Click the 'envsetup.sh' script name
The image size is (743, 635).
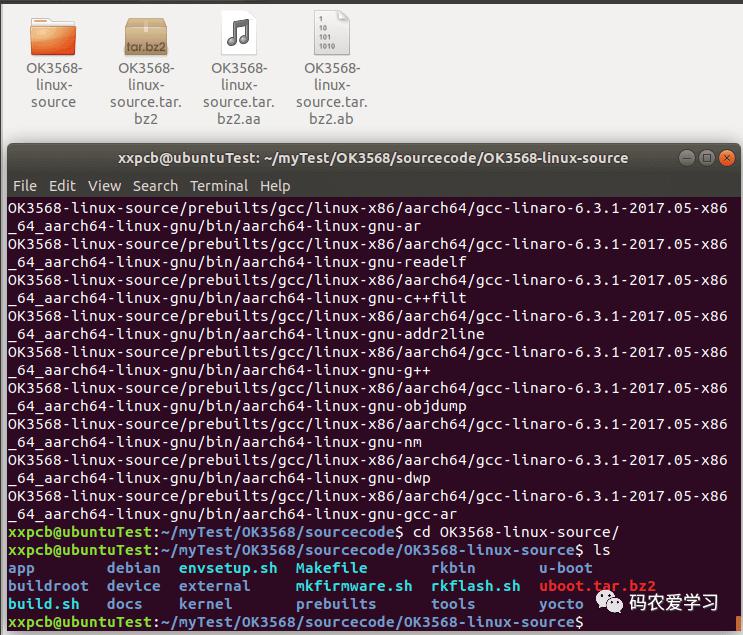(228, 568)
